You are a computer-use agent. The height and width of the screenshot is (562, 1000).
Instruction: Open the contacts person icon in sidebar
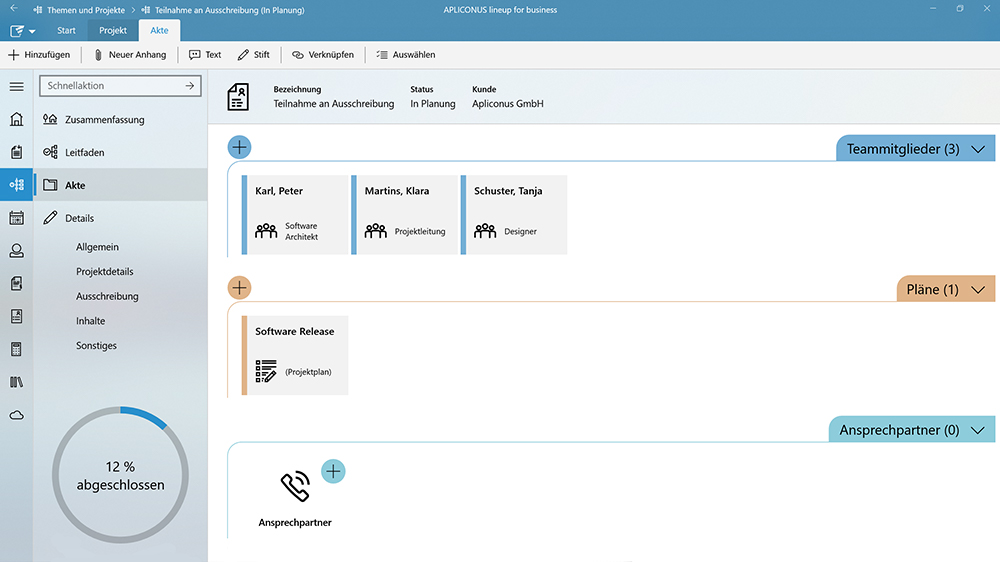point(17,251)
